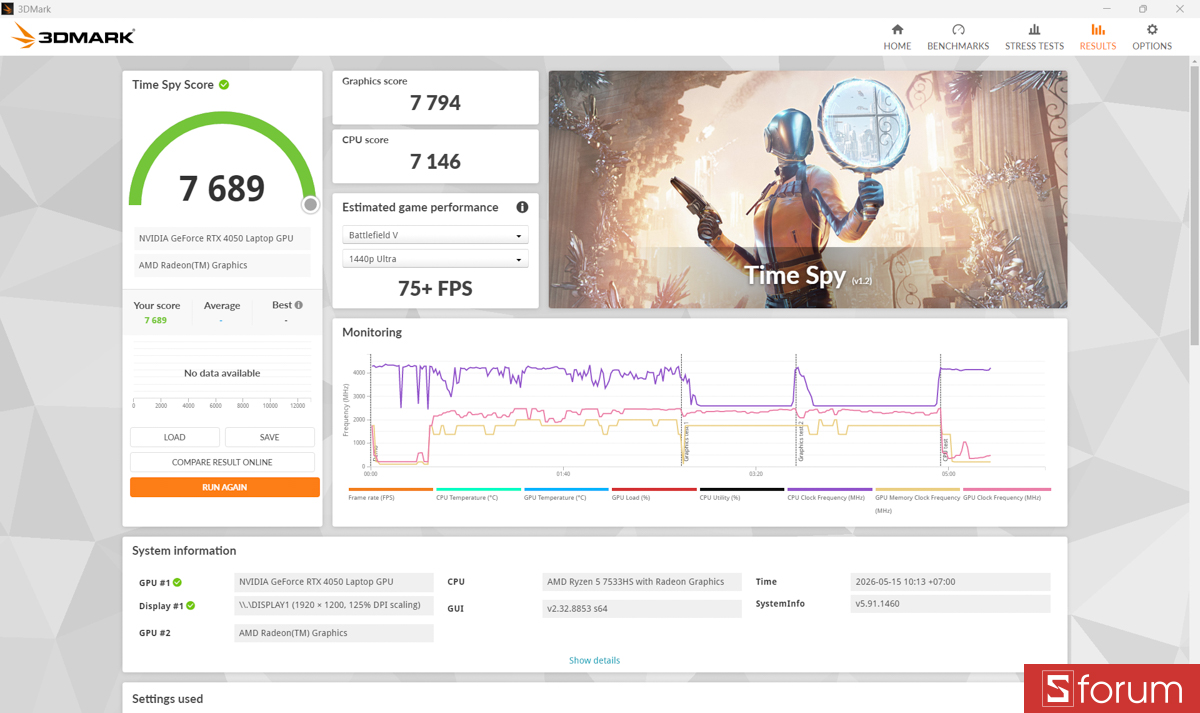
Task: Click the Graphics test 1 marker
Action: coord(685,444)
